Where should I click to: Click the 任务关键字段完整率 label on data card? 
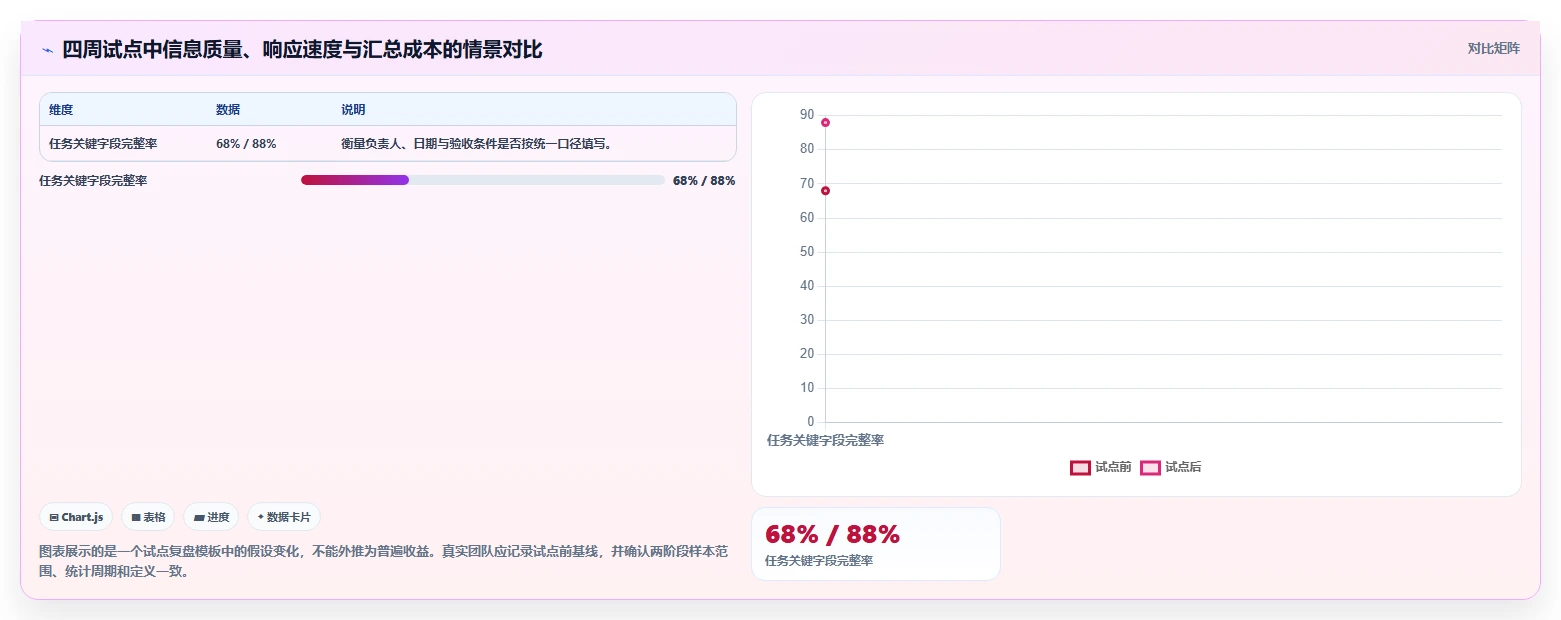(819, 561)
